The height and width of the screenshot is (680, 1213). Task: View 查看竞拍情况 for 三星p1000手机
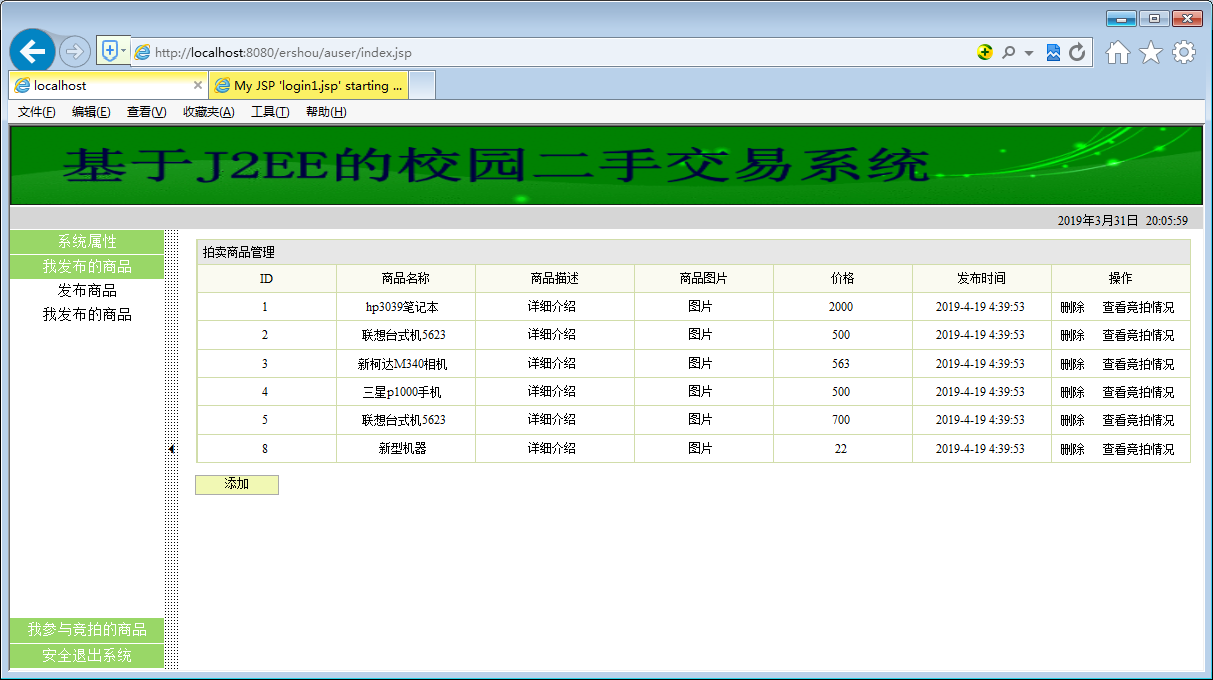pos(1138,392)
